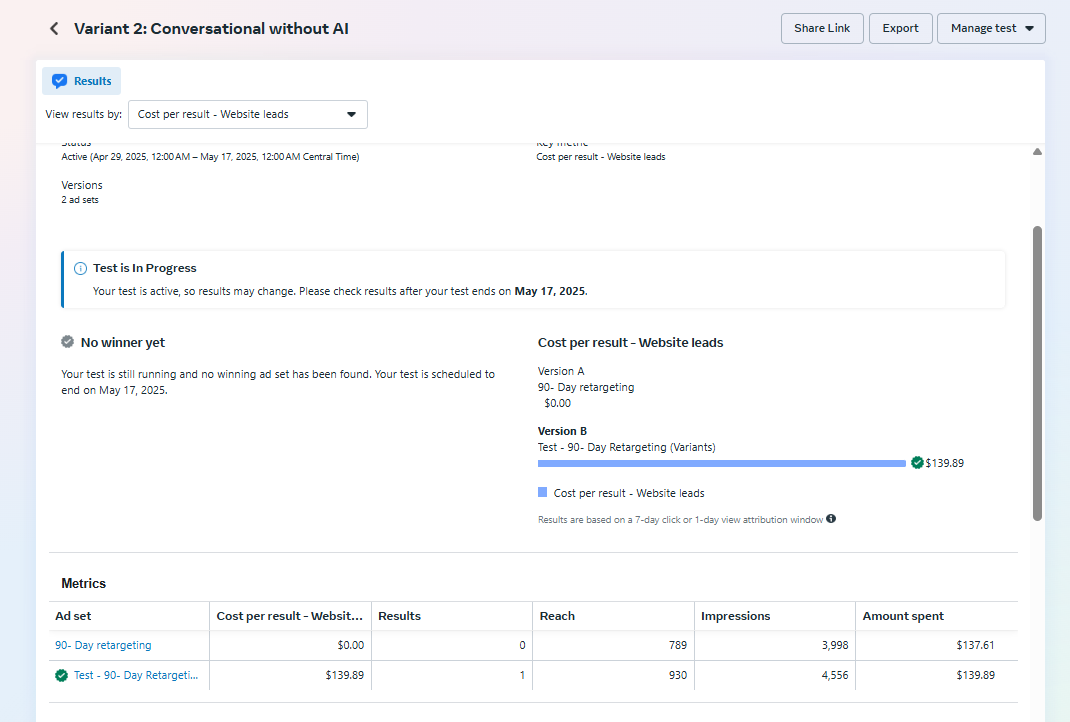Click the Results tab checkmark icon
Image resolution: width=1070 pixels, height=722 pixels.
click(59, 81)
